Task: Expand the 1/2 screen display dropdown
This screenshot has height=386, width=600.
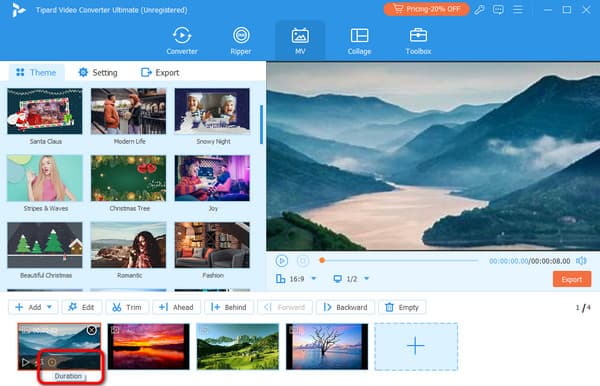Action: (367, 279)
